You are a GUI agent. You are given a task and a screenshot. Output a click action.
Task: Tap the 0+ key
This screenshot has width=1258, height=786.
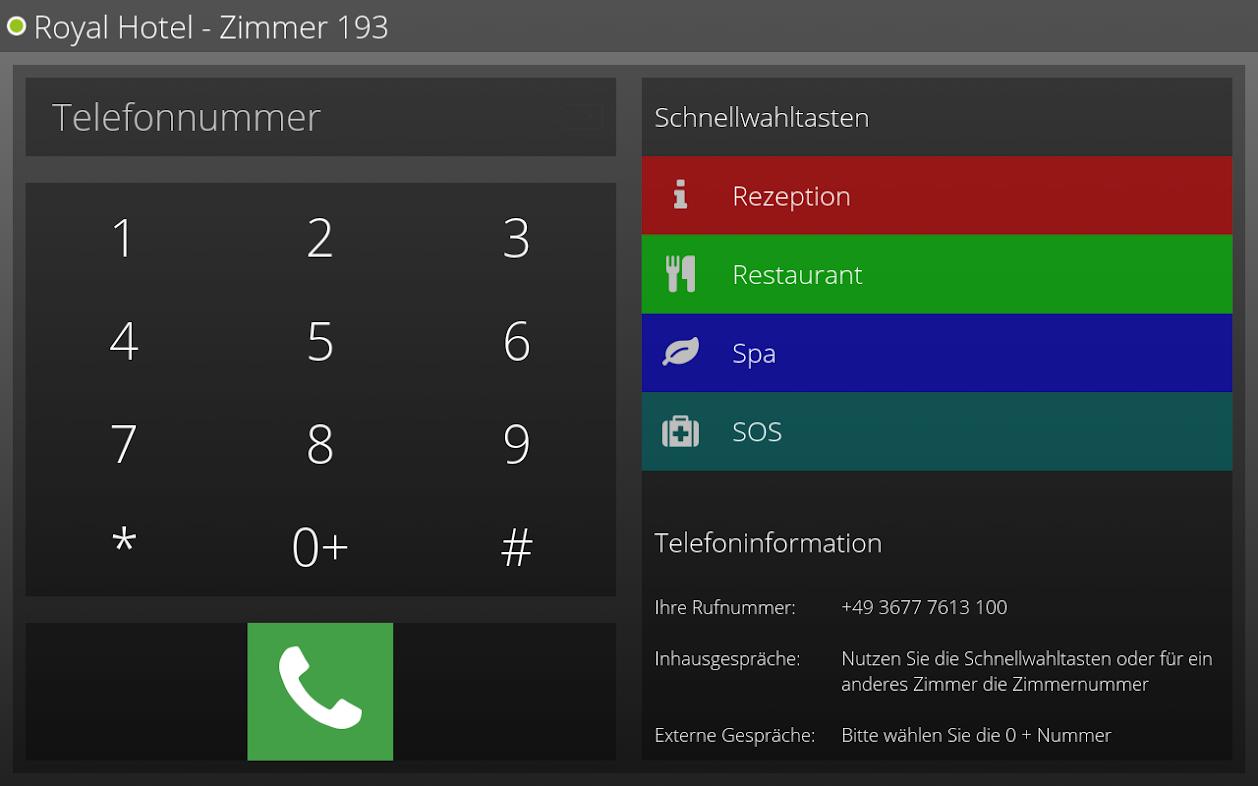pyautogui.click(x=320, y=547)
